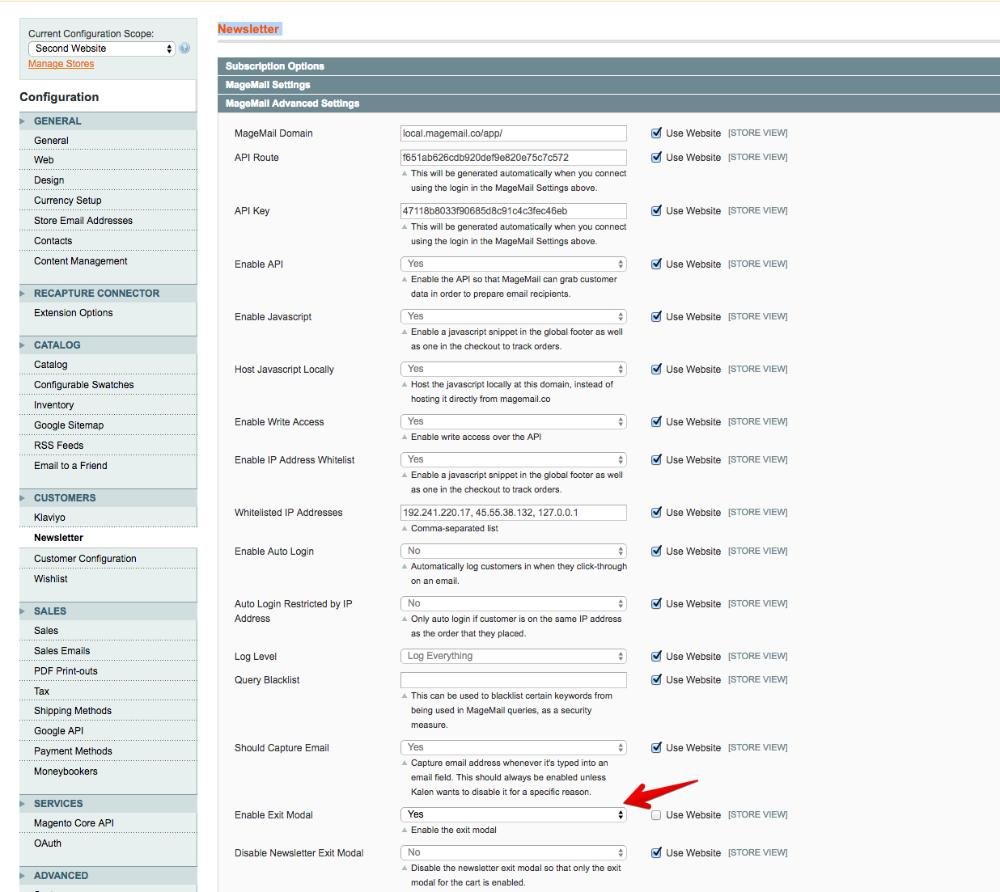Open the Log Level dropdown

coord(513,657)
